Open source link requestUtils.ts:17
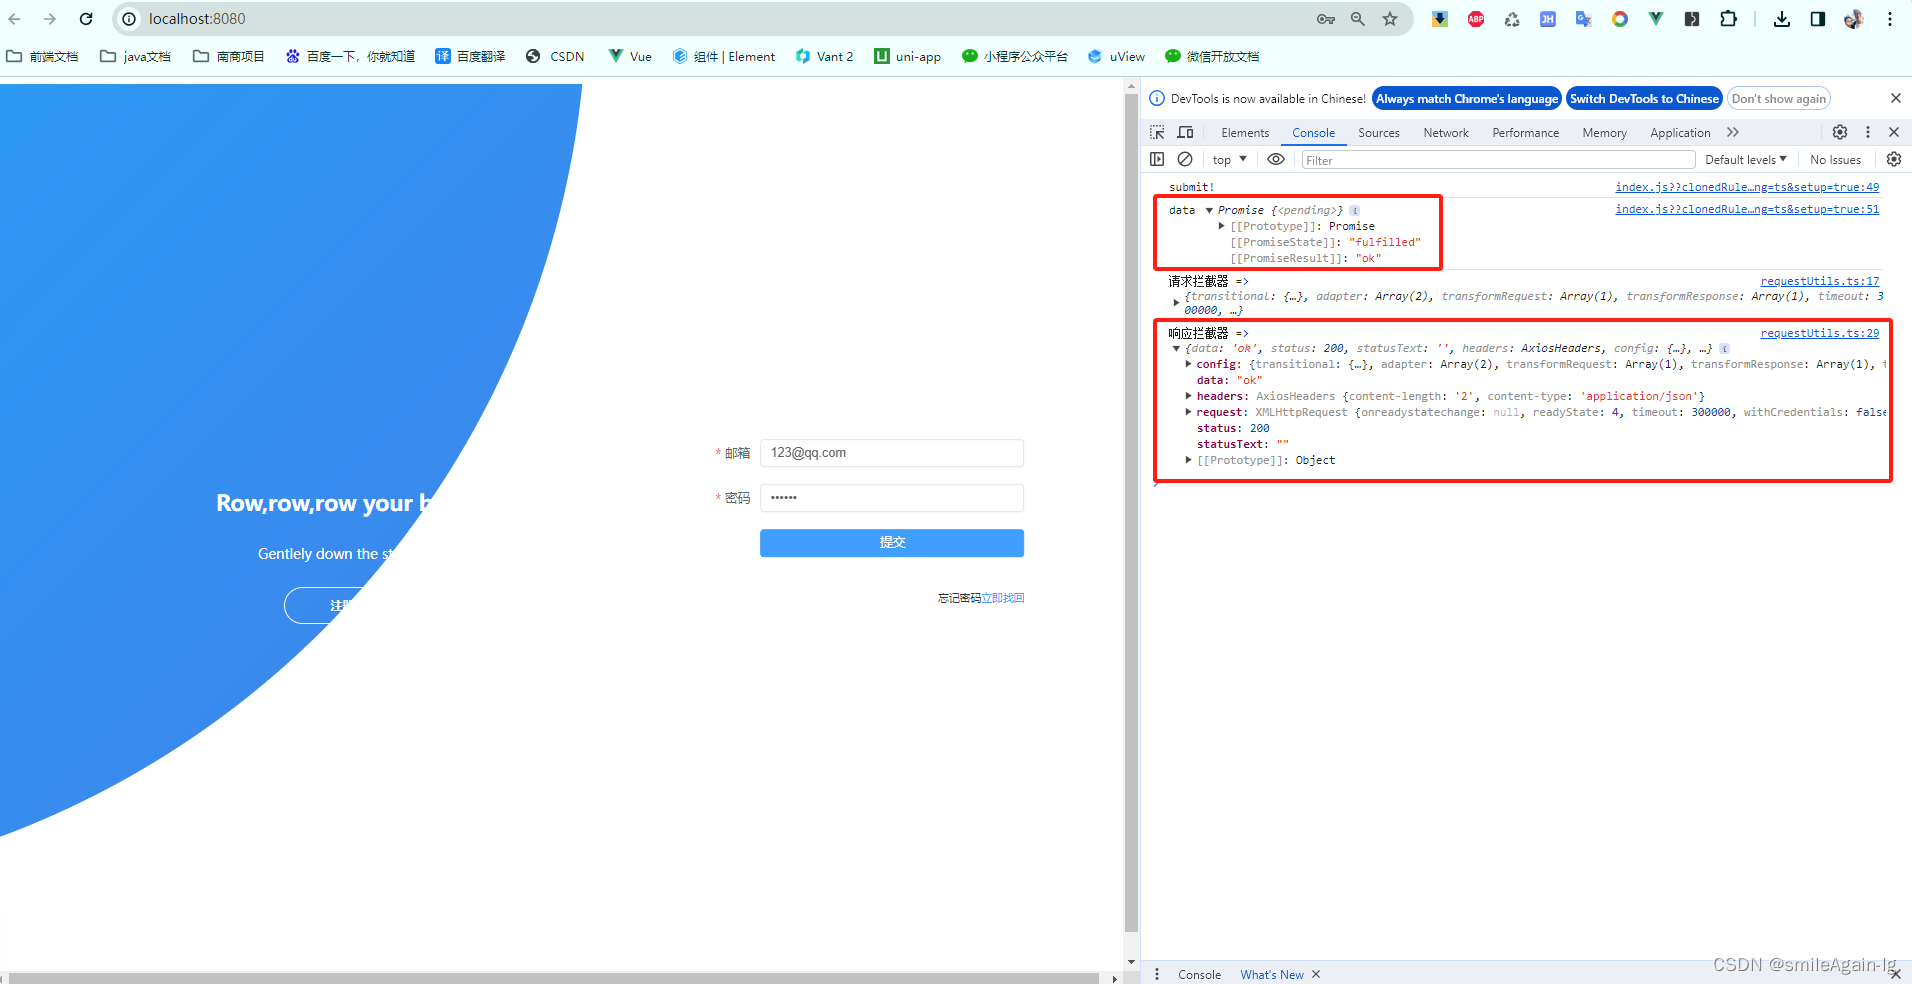Screen dimensions: 1912x984 pos(1820,281)
